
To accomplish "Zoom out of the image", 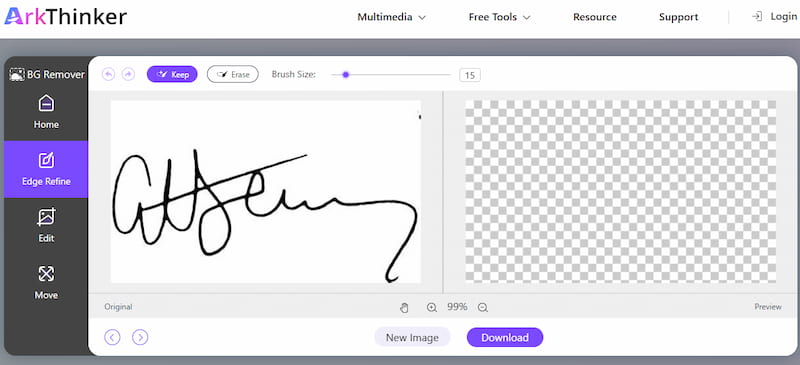I will (483, 307).
